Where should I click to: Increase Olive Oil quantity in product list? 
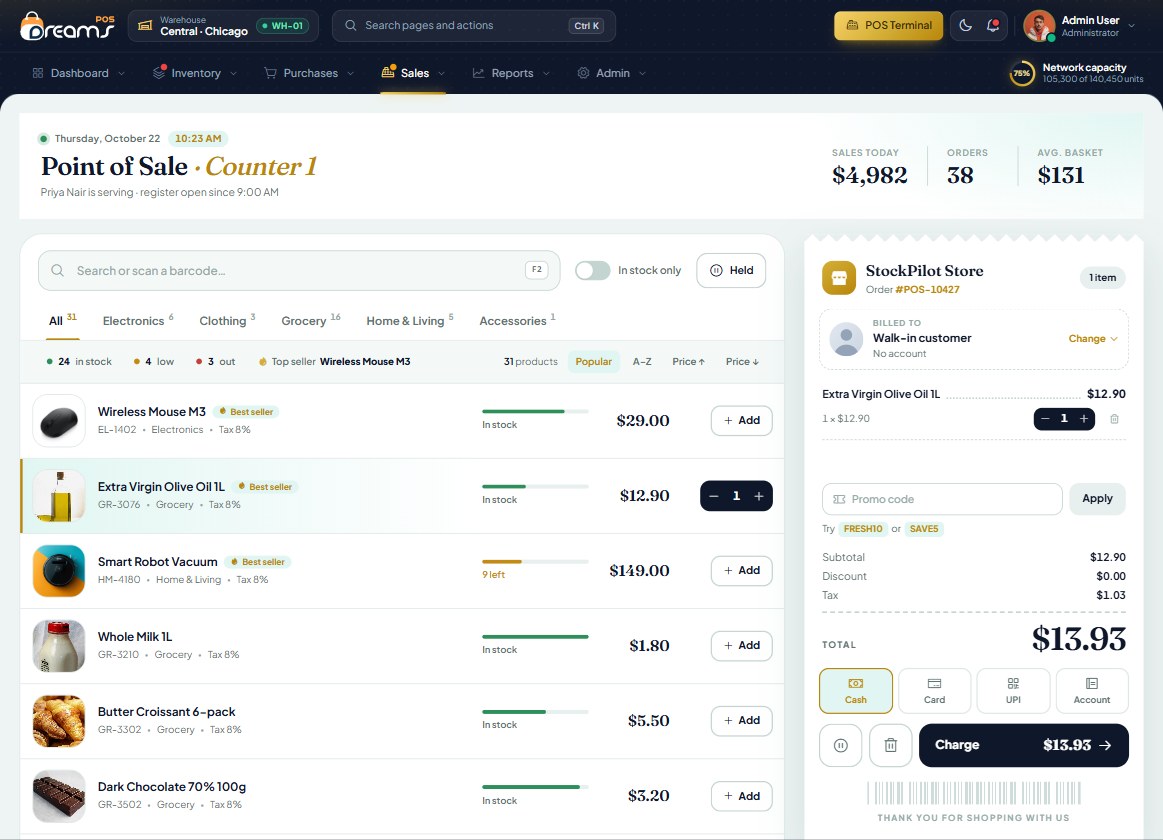pyautogui.click(x=759, y=496)
